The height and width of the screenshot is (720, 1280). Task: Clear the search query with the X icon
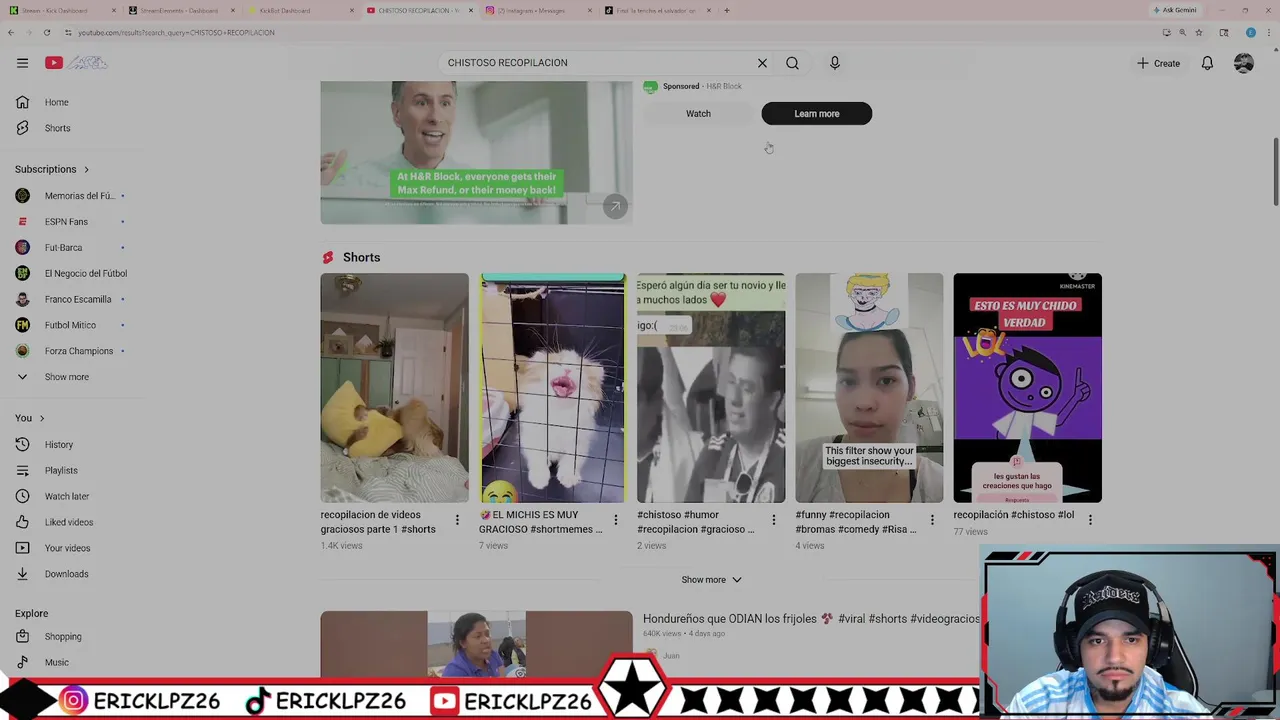click(762, 63)
